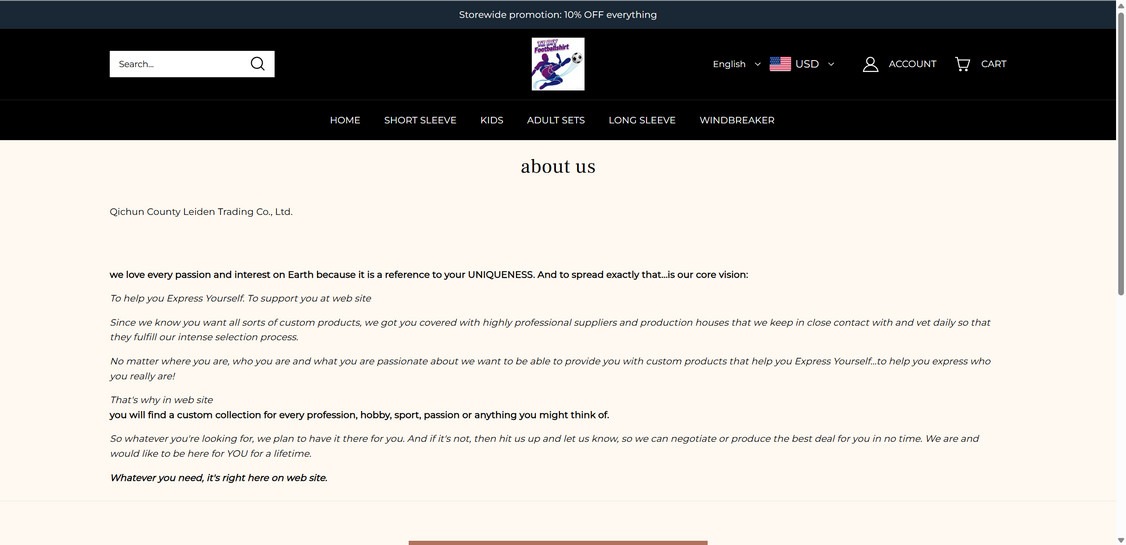Open the LONG SLEEVE category

pyautogui.click(x=642, y=120)
